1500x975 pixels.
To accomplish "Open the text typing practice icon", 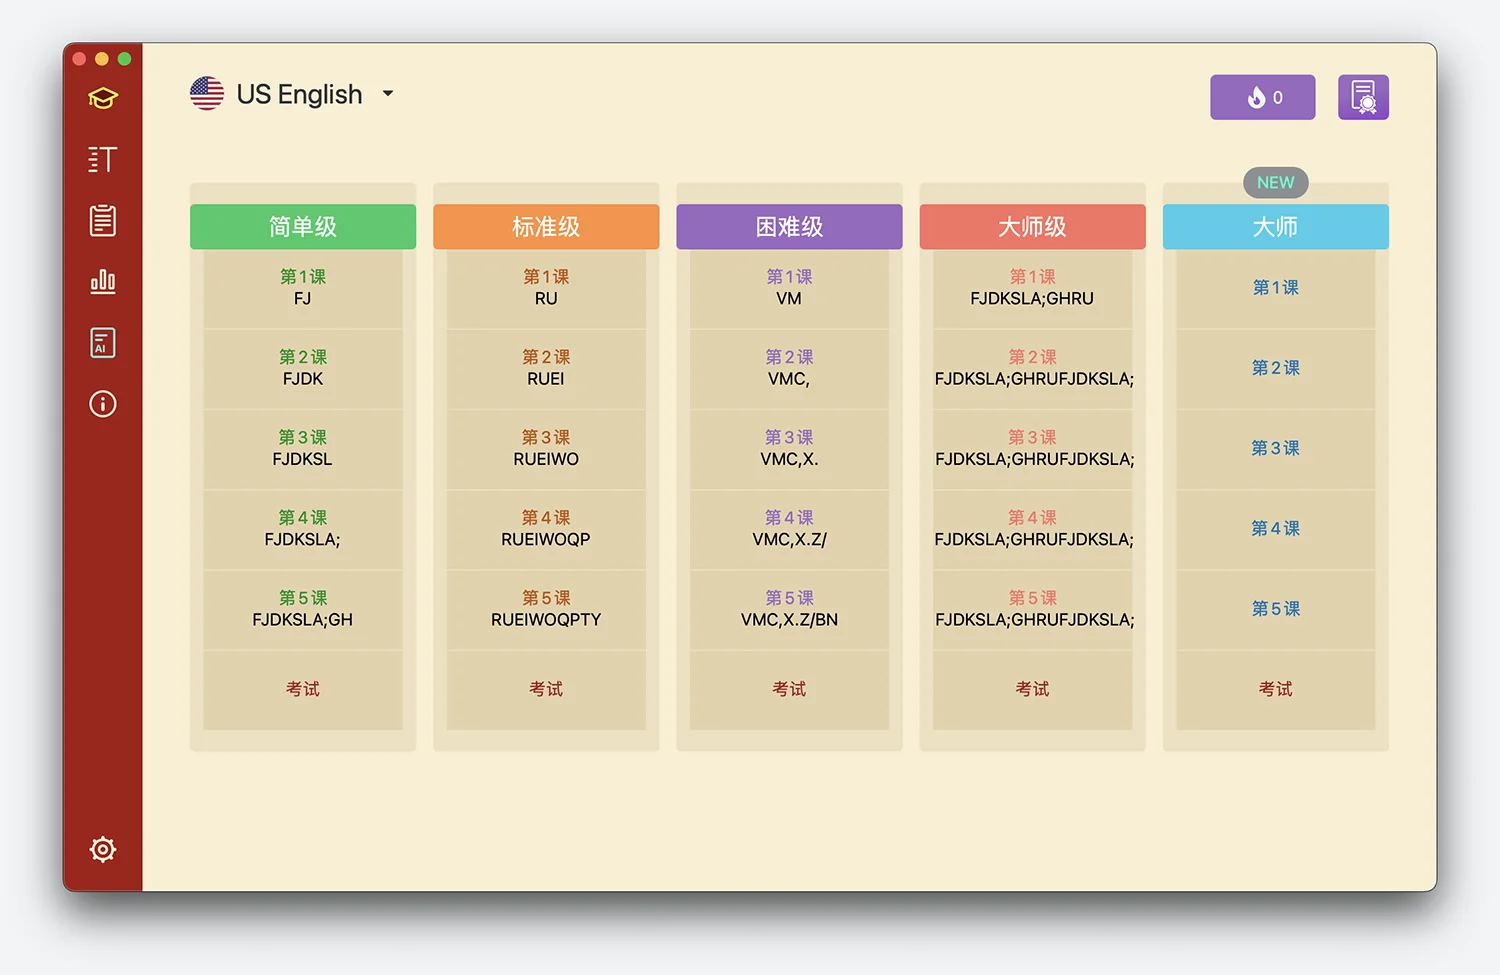I will 103,159.
